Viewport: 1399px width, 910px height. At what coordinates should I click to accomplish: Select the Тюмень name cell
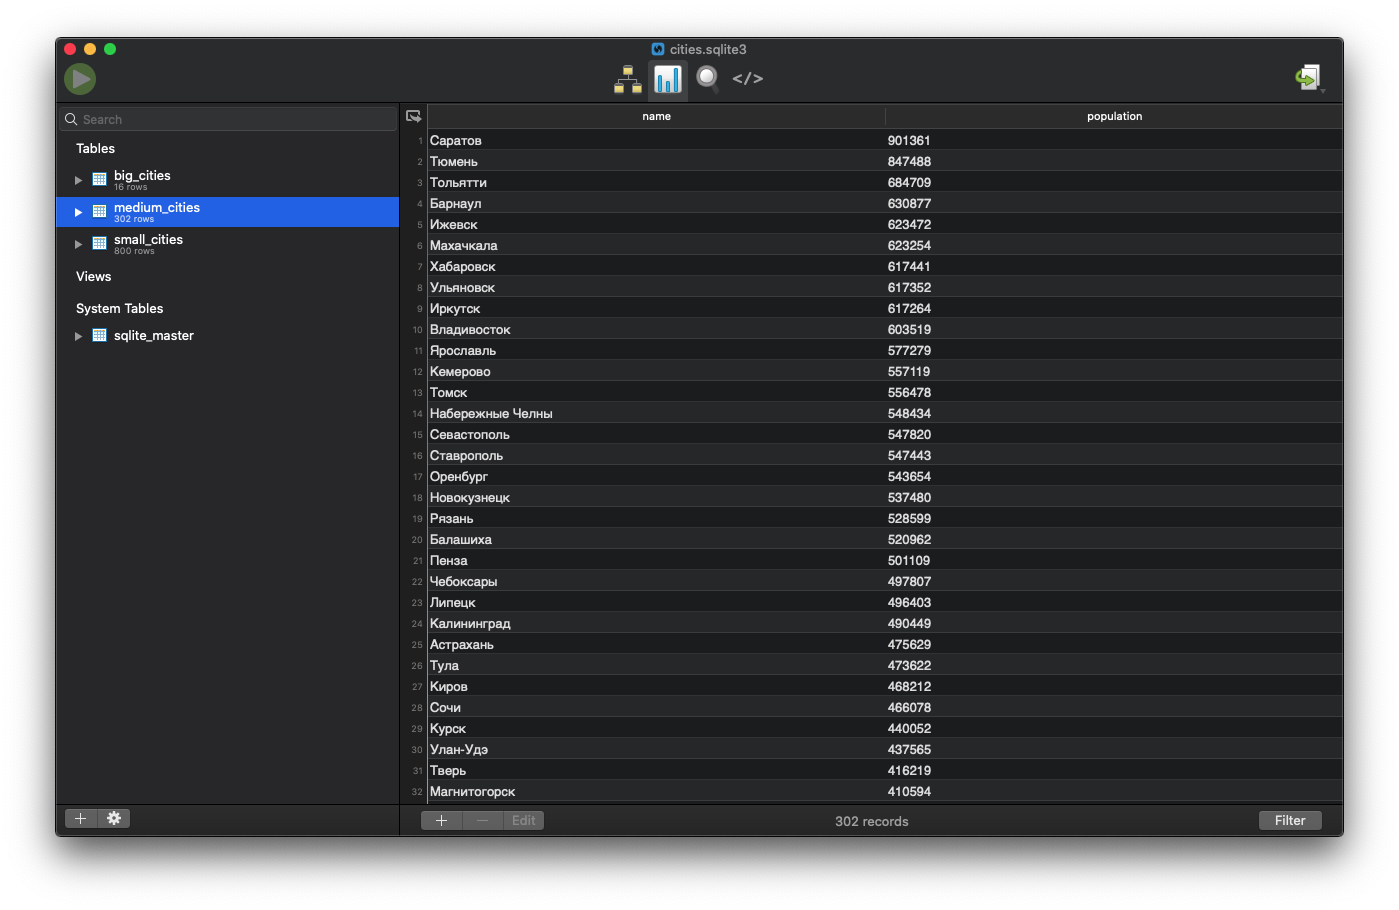[656, 161]
